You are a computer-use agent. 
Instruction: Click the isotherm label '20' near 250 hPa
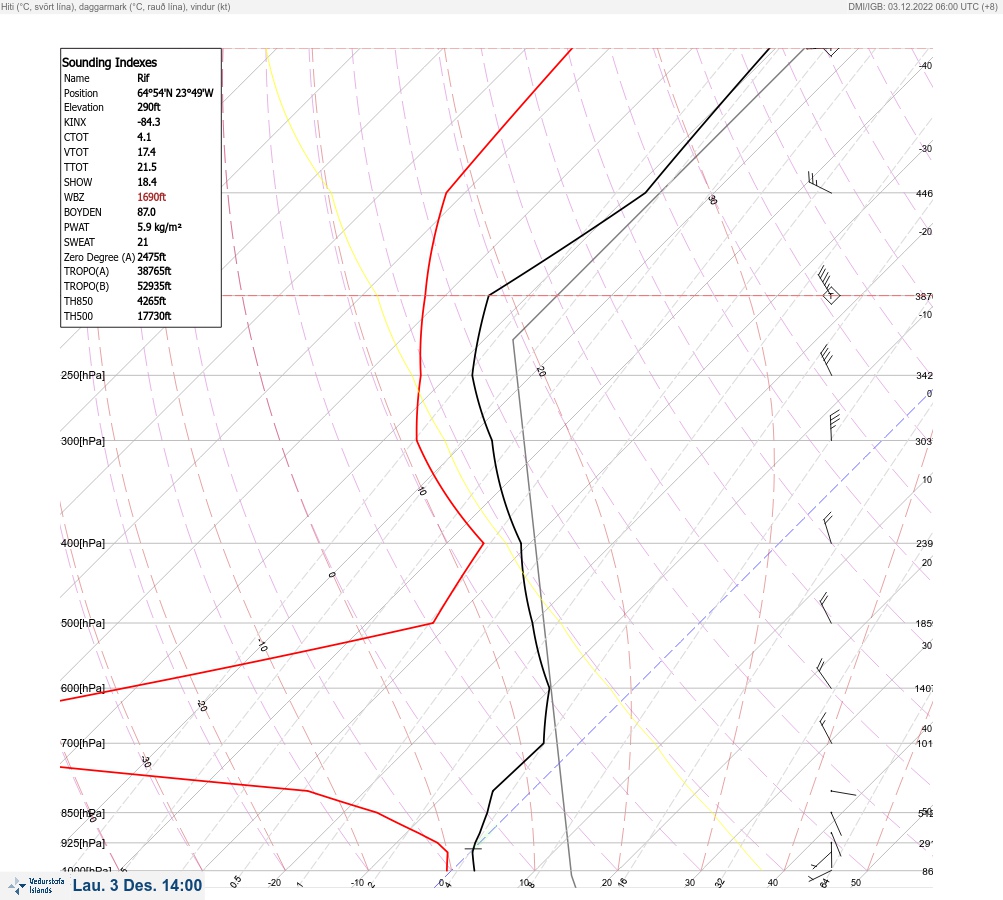pyautogui.click(x=541, y=372)
